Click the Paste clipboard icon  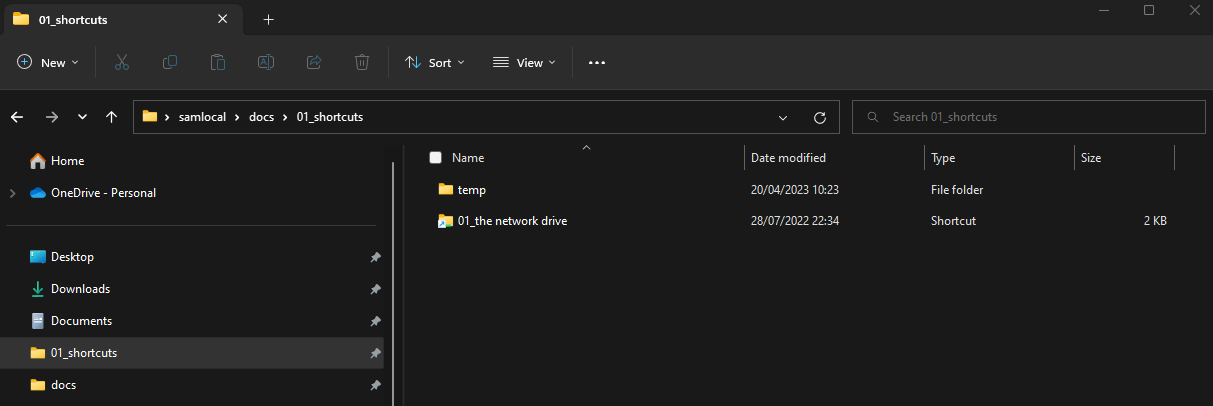(218, 62)
